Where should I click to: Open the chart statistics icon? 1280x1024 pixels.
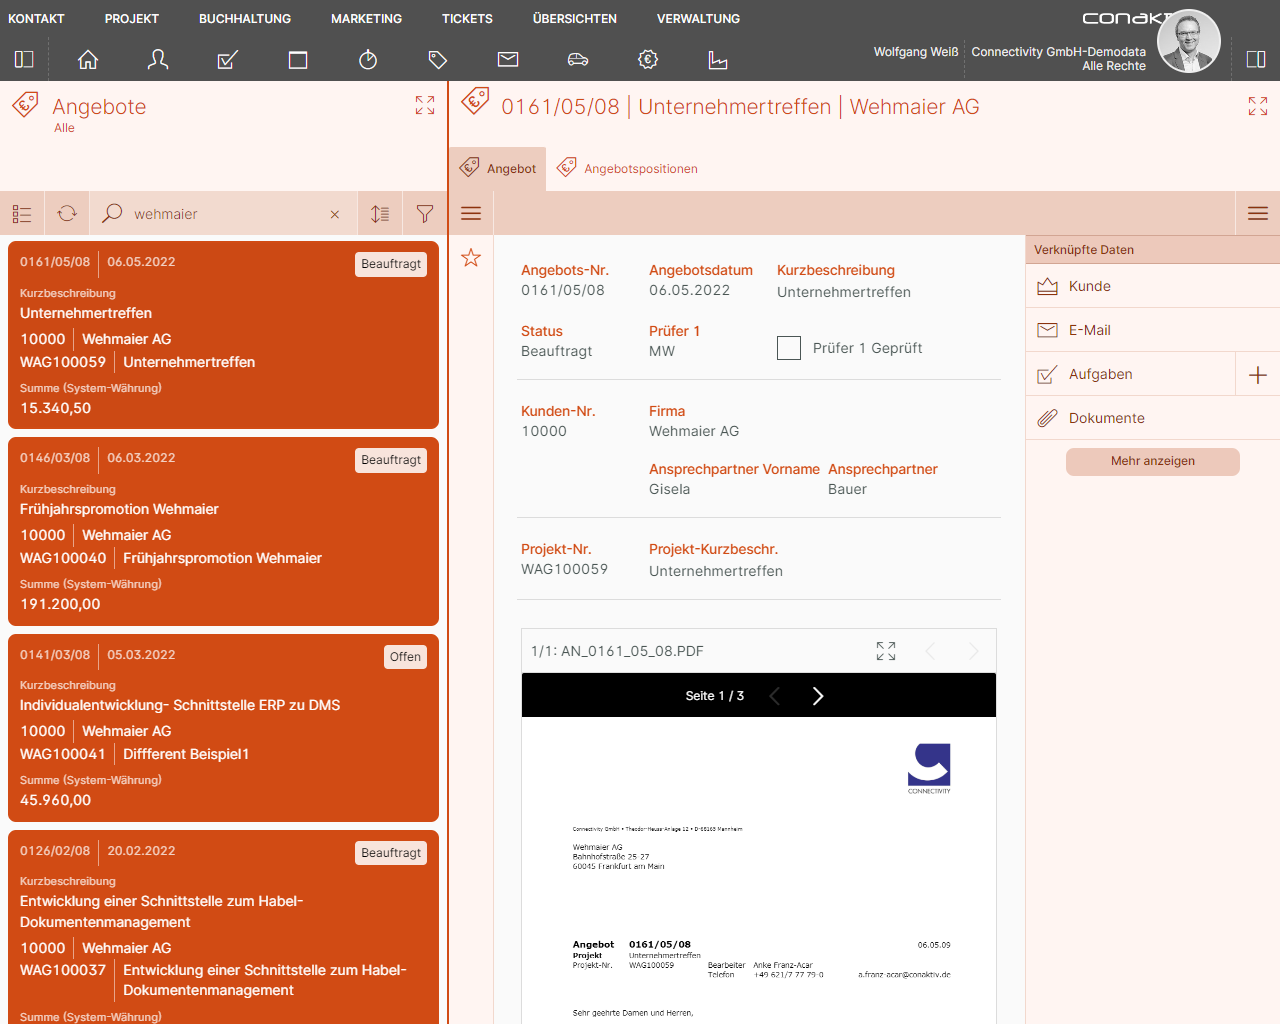point(718,60)
